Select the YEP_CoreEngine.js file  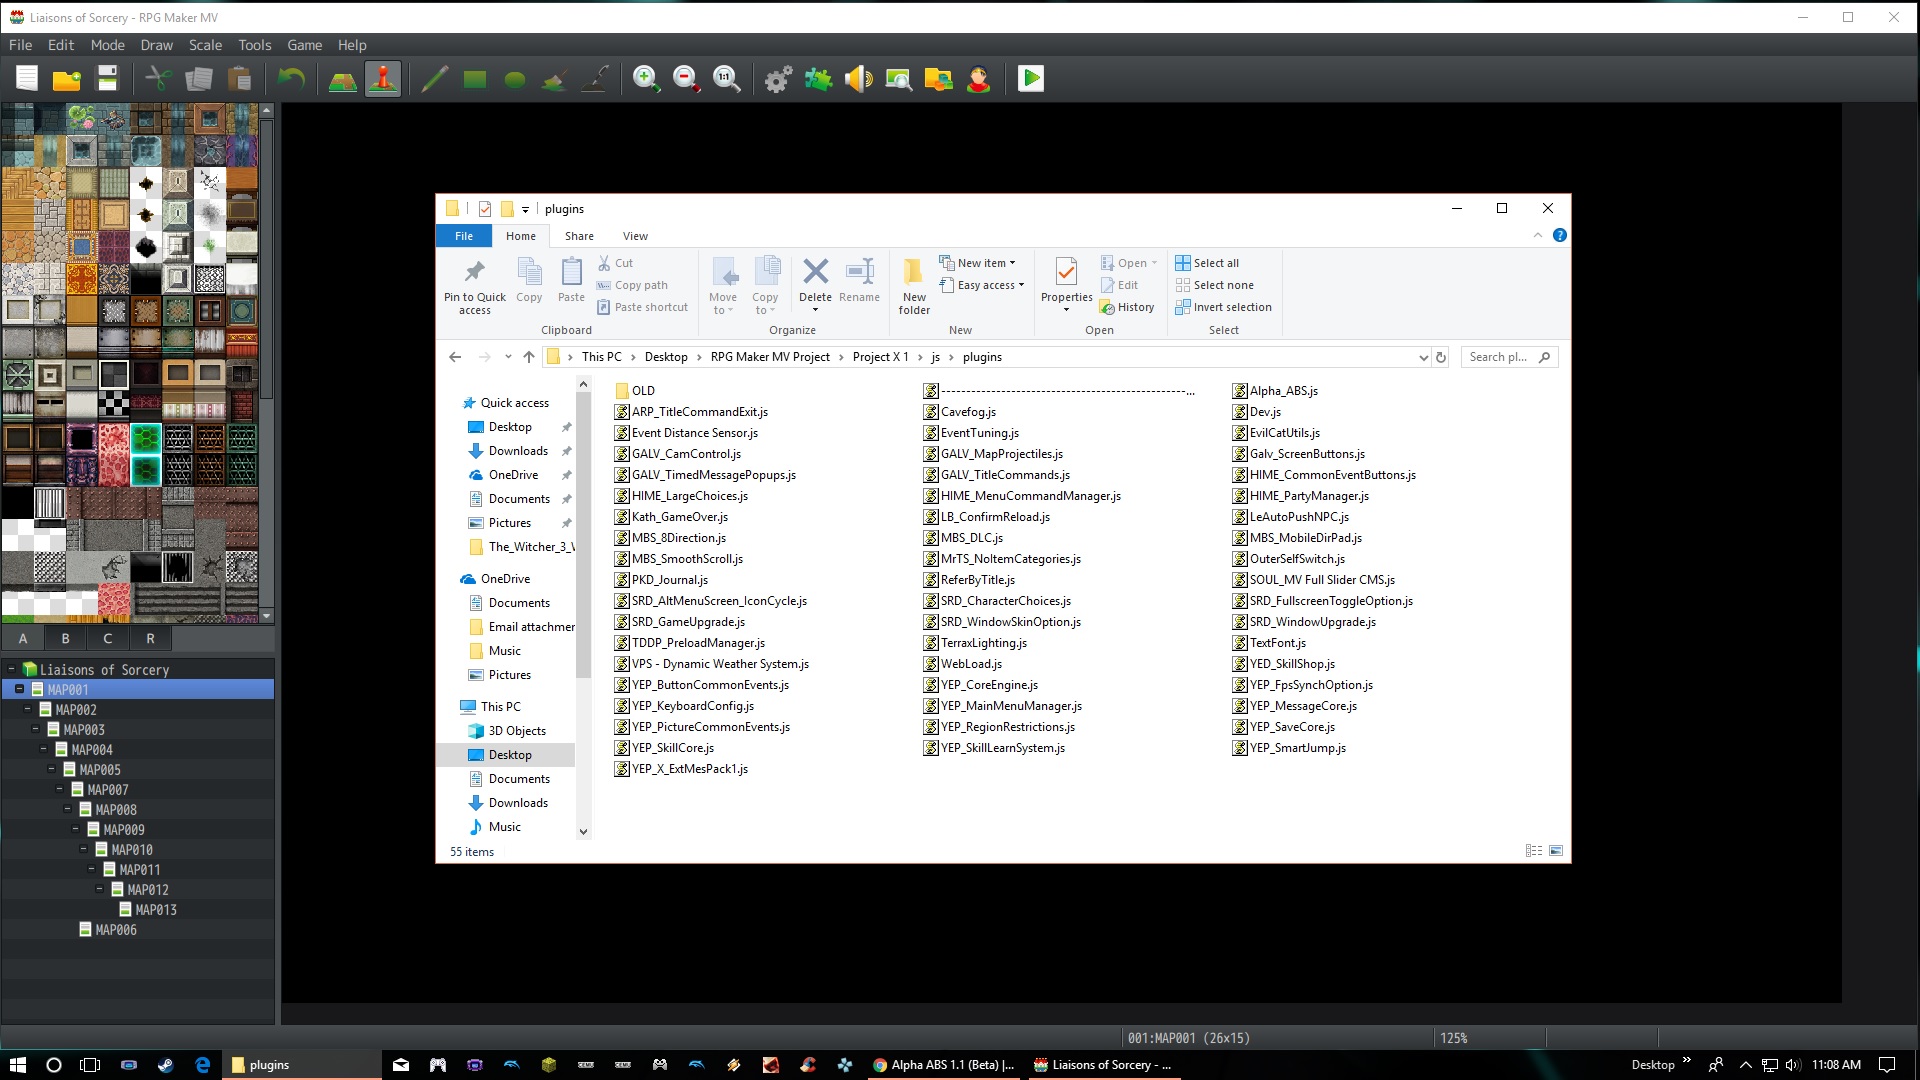(981, 685)
